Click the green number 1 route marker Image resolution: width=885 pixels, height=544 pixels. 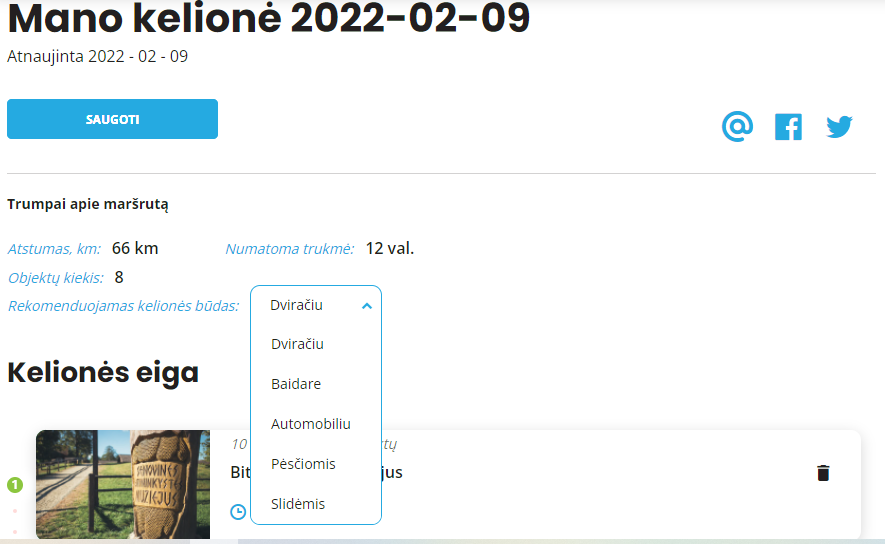[15, 485]
